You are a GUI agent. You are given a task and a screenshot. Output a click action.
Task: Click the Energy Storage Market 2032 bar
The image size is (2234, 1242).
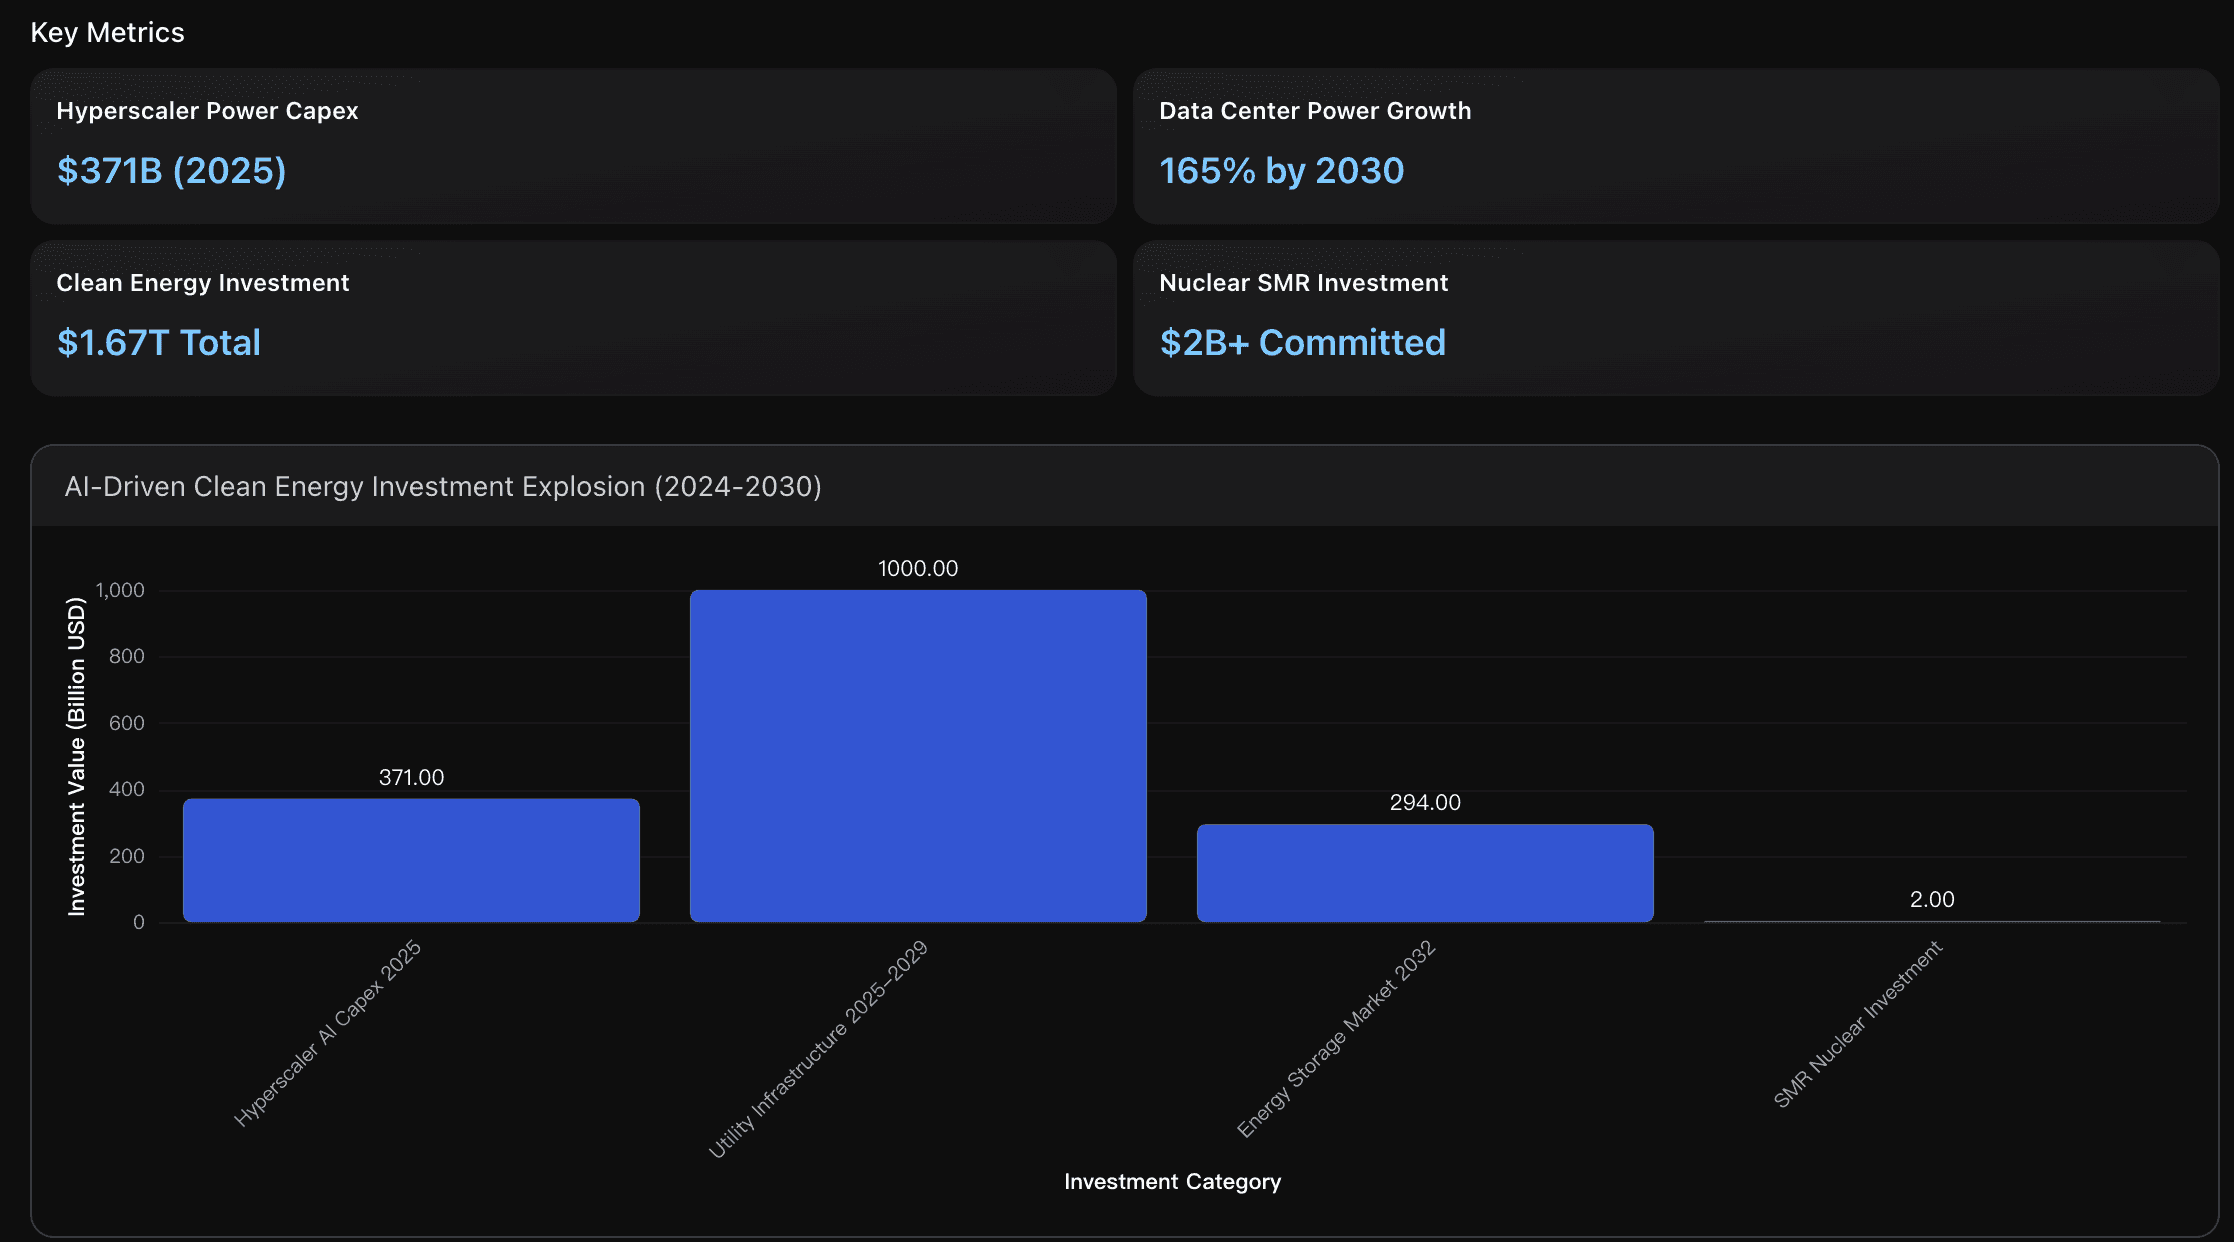click(1425, 873)
